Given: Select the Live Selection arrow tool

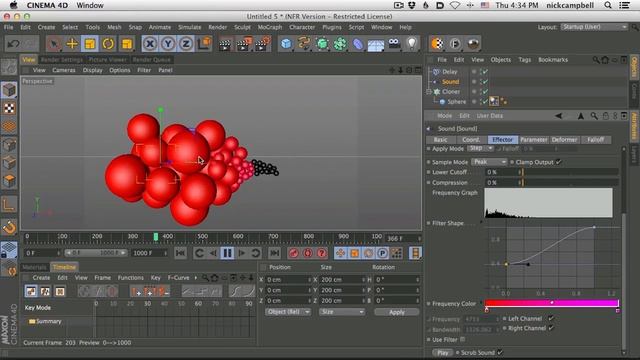Looking at the screenshot, I should coord(54,44).
